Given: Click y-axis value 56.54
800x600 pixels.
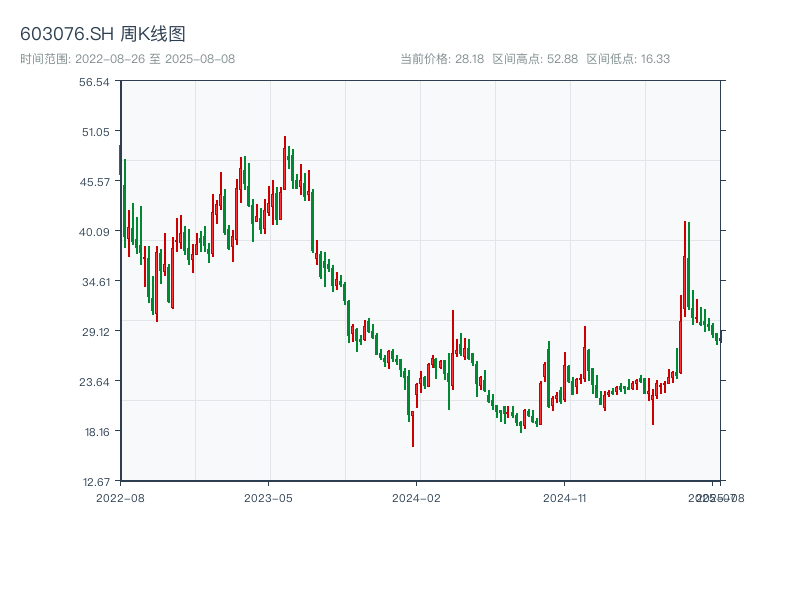Looking at the screenshot, I should (94, 82).
